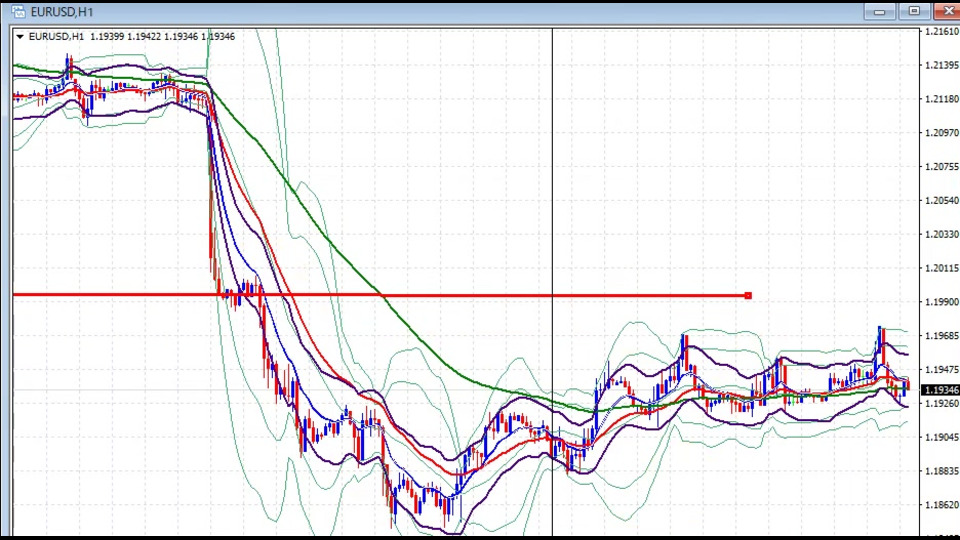Click the 1.19475 price scale label
This screenshot has height=540, width=960.
[942, 370]
